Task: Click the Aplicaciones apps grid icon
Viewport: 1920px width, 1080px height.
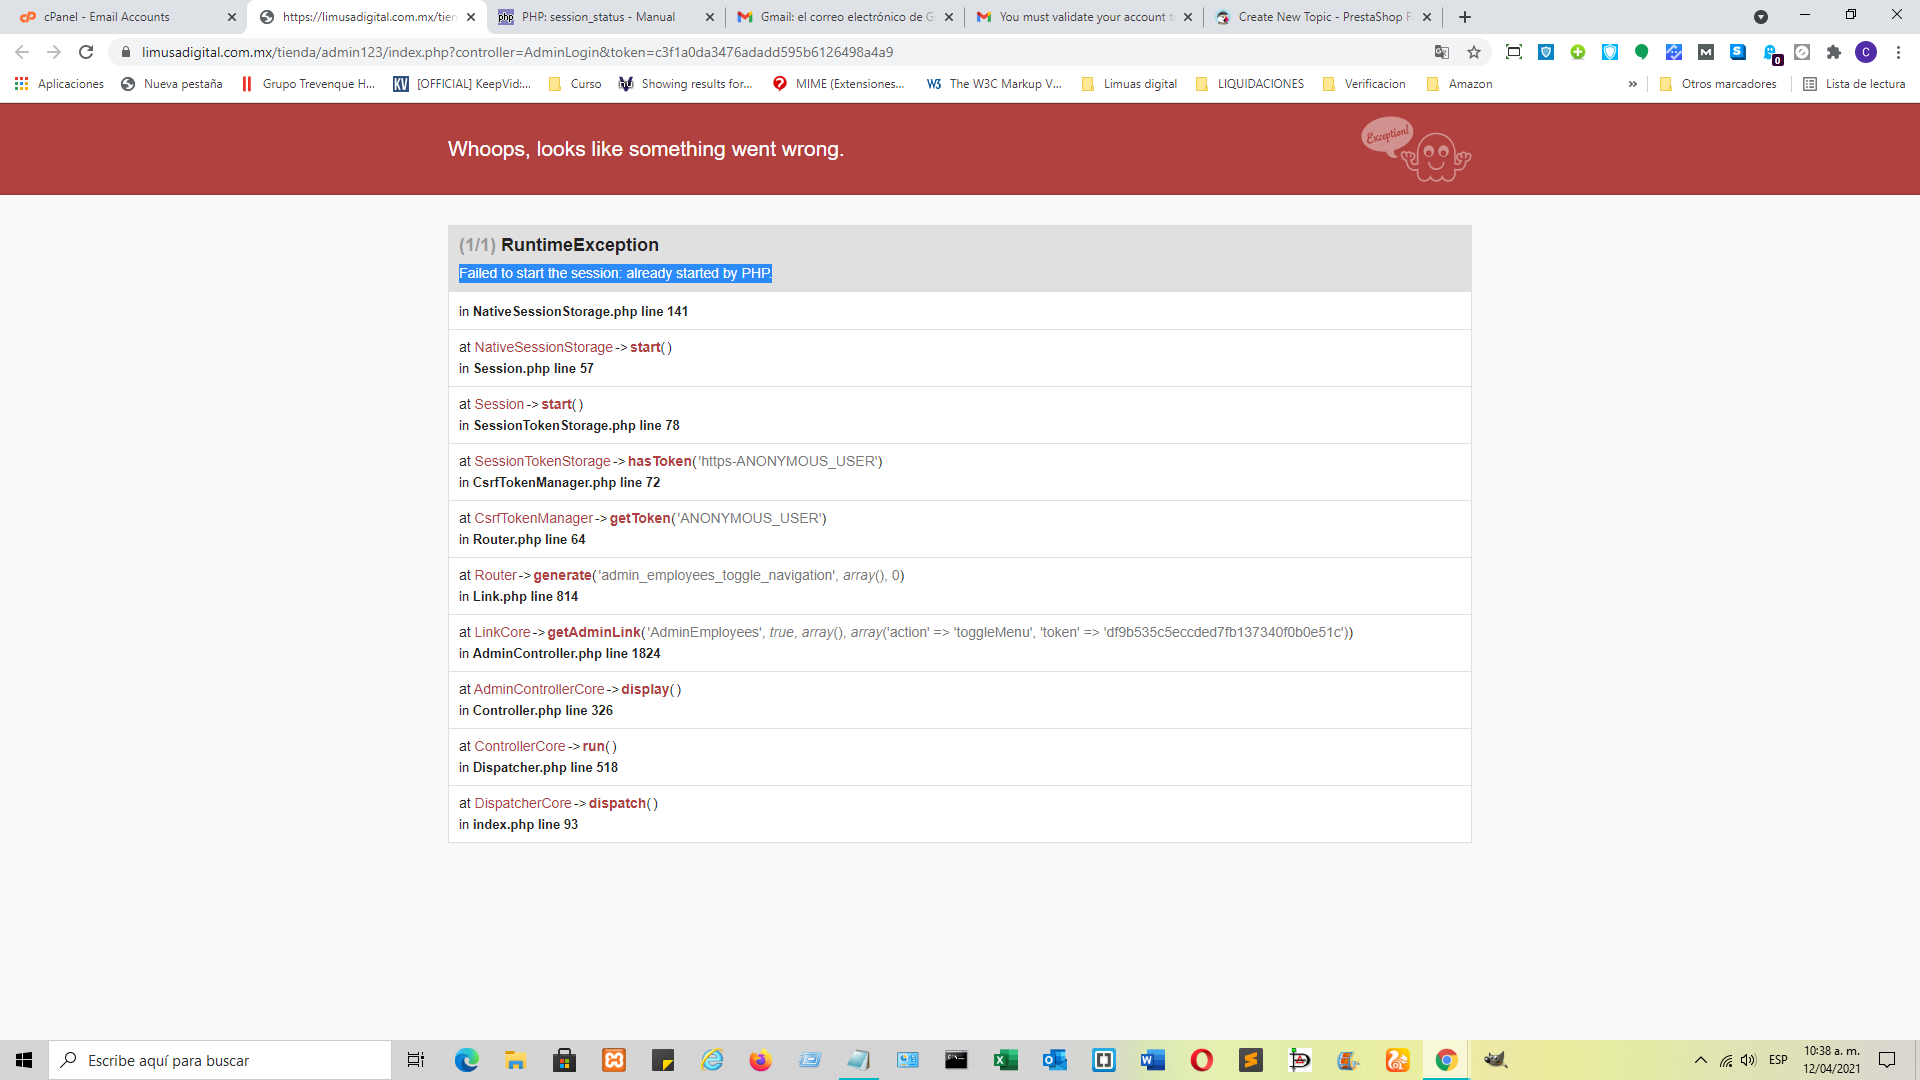Action: 21,84
